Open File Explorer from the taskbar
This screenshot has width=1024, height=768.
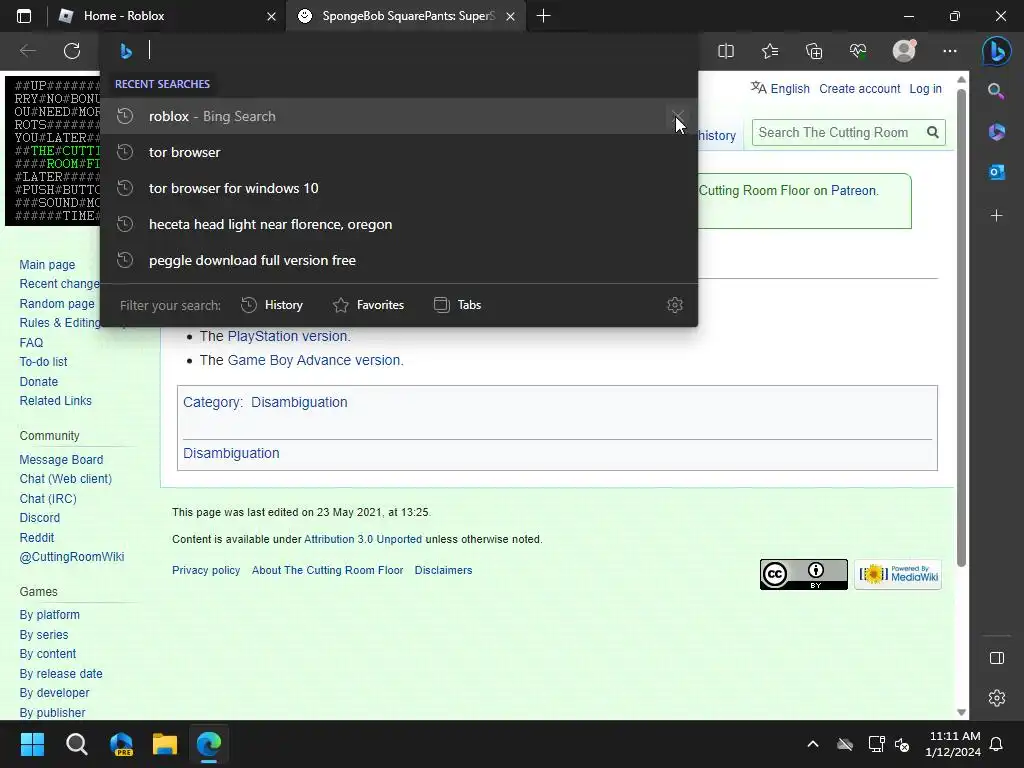(x=165, y=744)
